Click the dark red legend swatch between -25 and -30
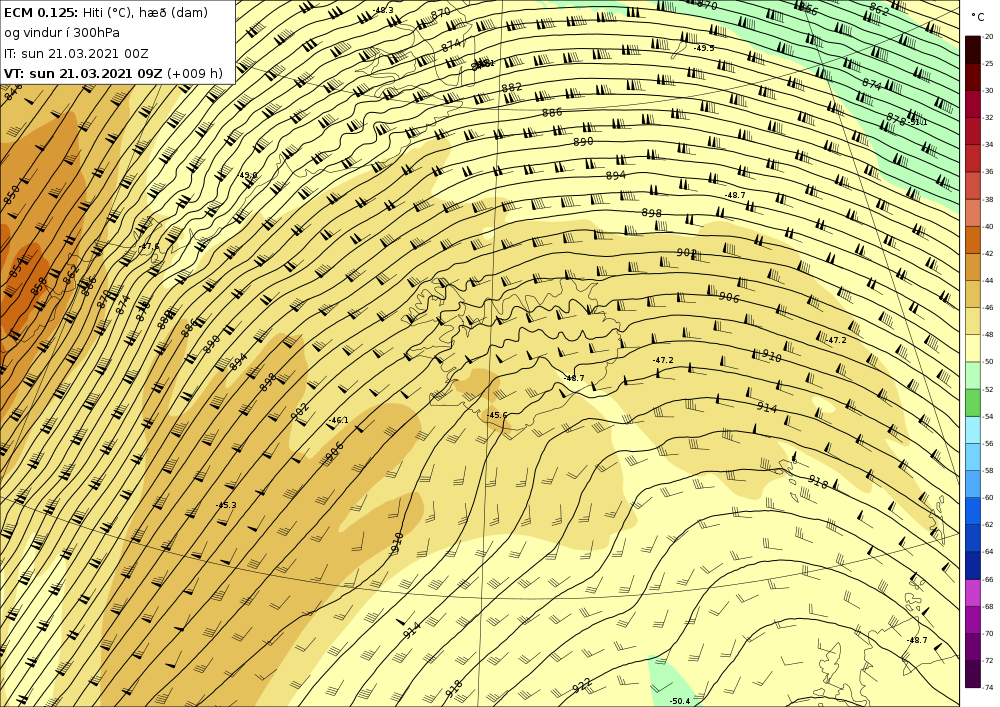 (973, 77)
